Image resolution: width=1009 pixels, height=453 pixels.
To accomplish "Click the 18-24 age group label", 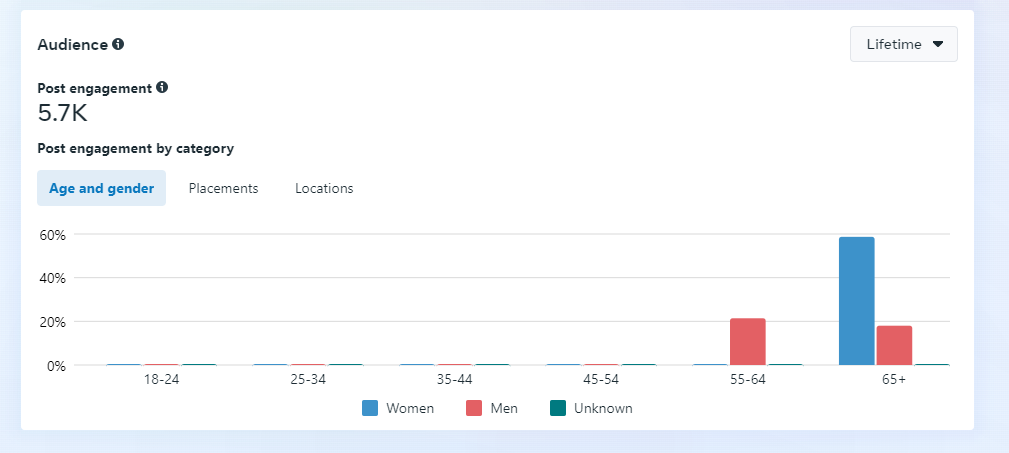I will coord(162,381).
